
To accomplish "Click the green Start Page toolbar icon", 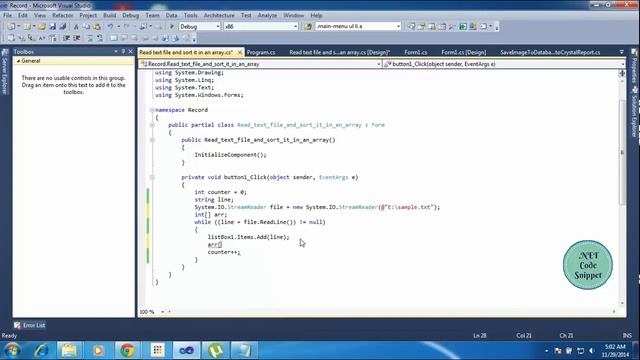I will [463, 27].
